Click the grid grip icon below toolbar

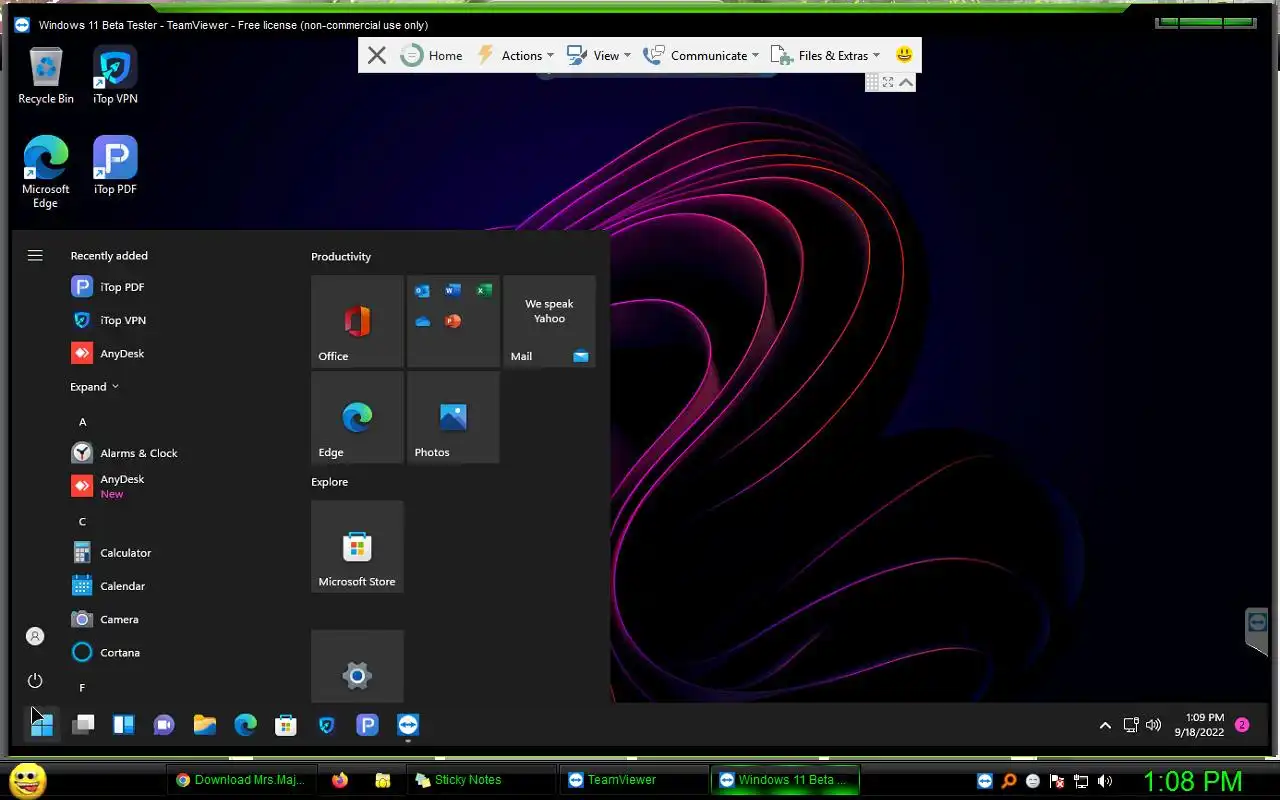point(872,82)
